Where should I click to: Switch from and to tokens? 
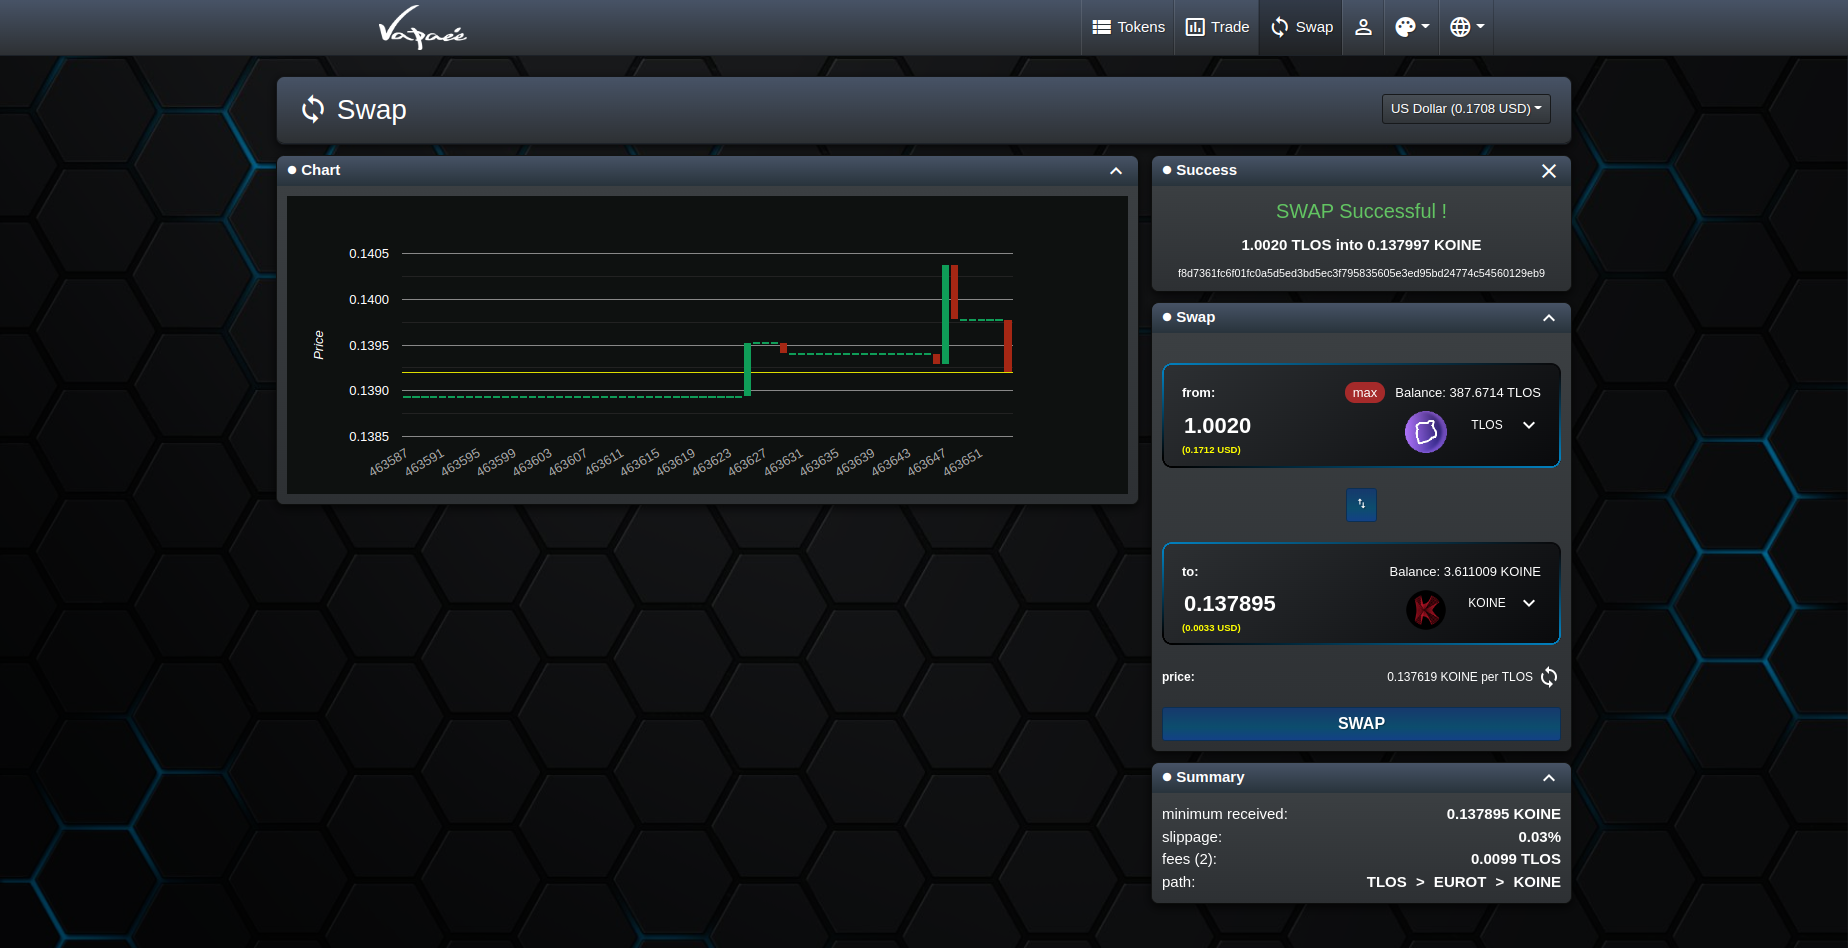tap(1361, 504)
